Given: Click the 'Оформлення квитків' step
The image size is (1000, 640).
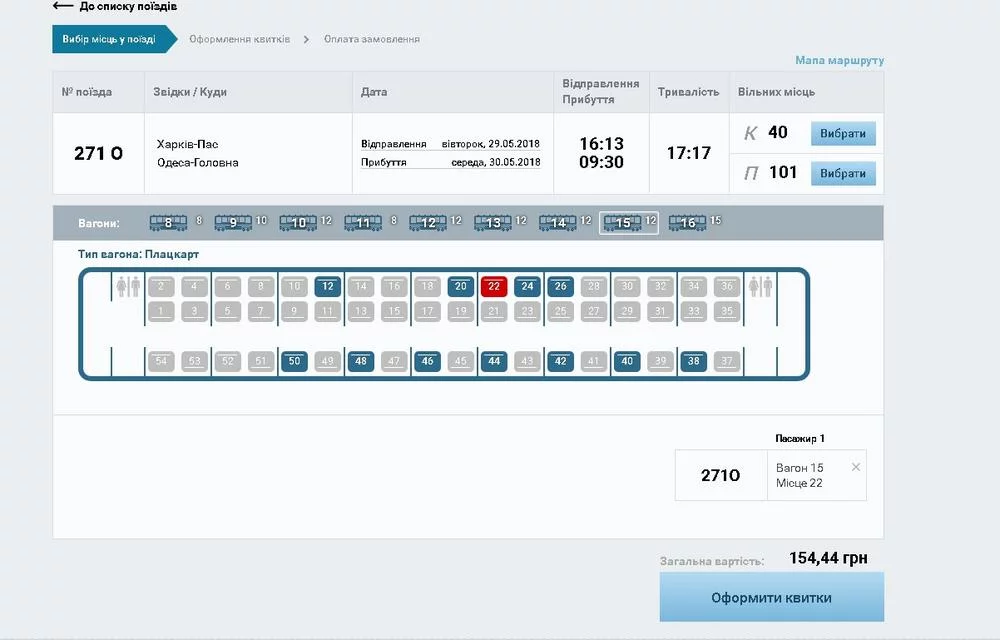Looking at the screenshot, I should coord(240,39).
